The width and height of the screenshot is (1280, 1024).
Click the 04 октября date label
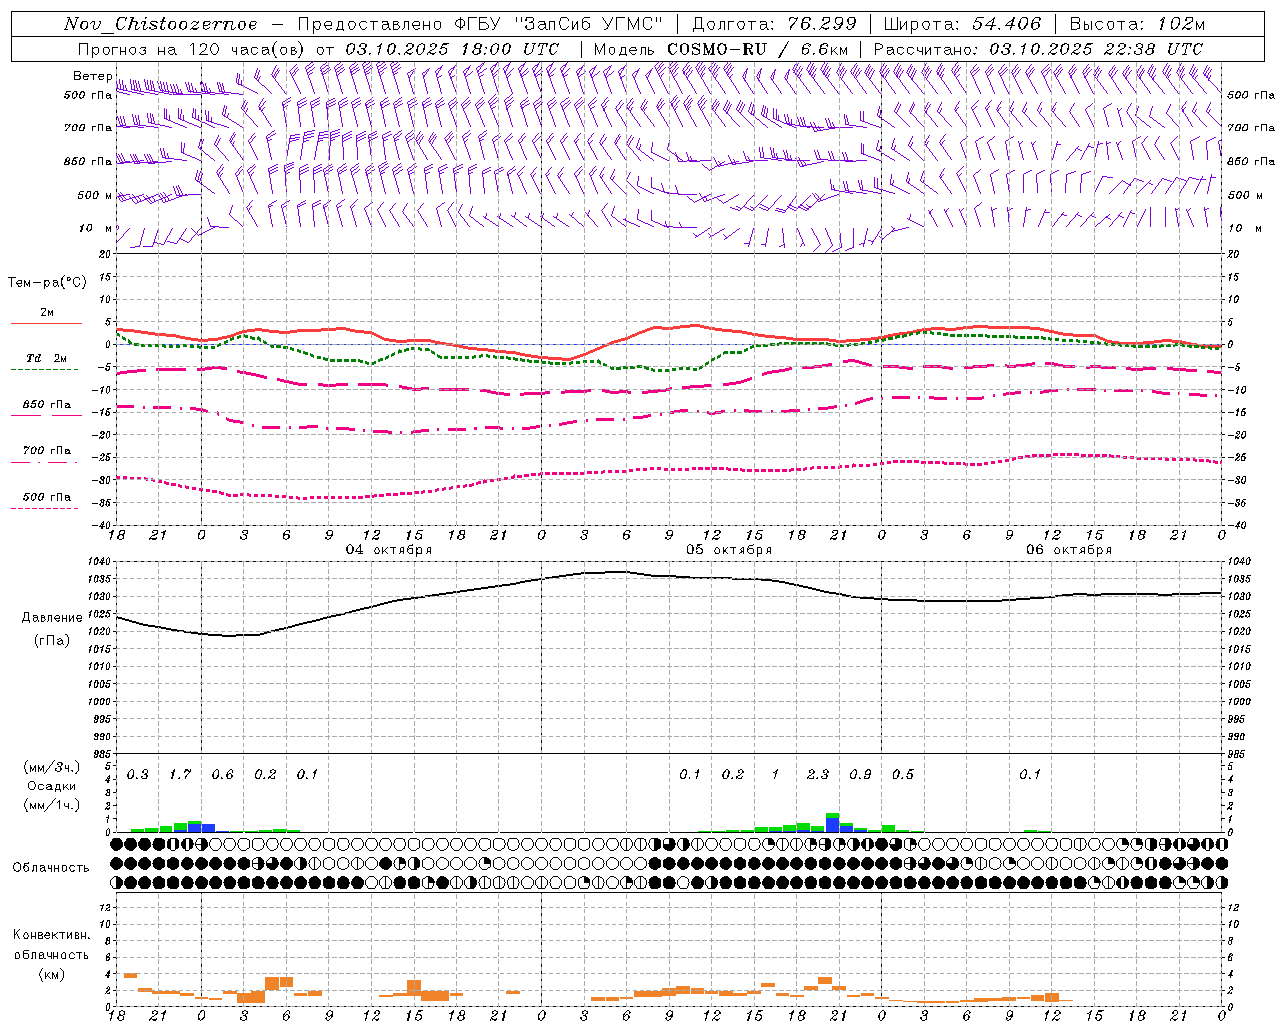[x=389, y=550]
